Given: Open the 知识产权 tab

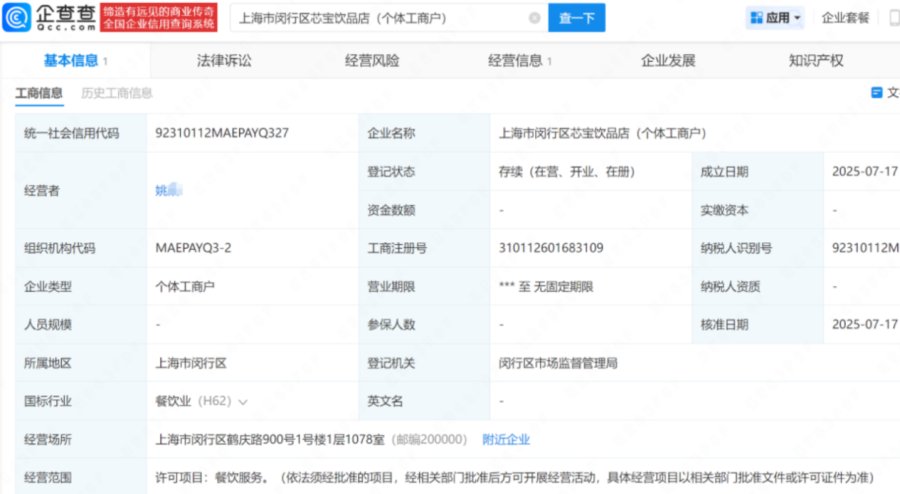Looking at the screenshot, I should click(x=816, y=60).
